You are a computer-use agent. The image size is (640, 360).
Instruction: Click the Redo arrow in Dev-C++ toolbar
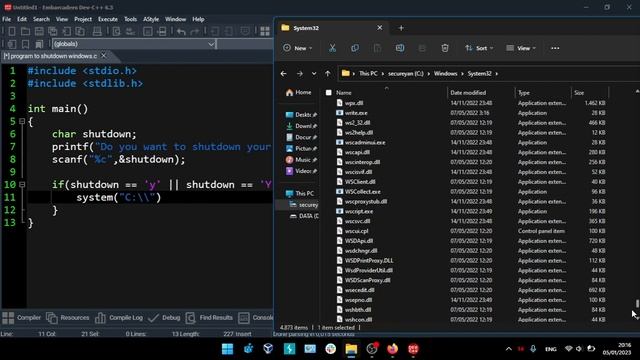tap(195, 31)
